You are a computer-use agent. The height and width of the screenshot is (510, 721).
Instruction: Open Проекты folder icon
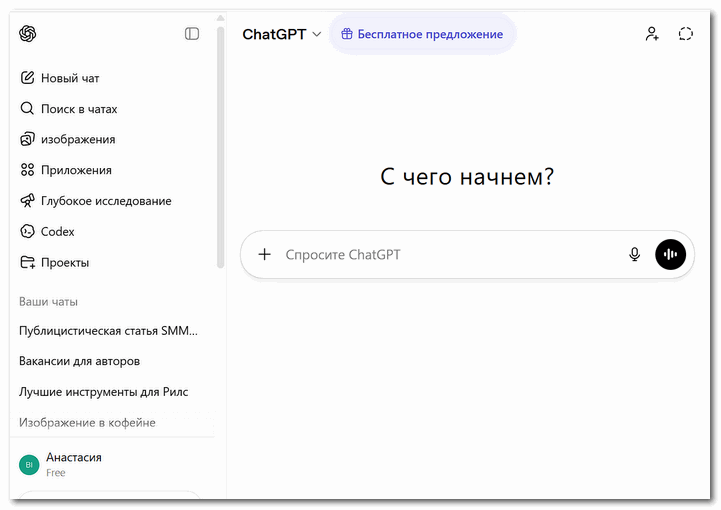[x=28, y=263]
